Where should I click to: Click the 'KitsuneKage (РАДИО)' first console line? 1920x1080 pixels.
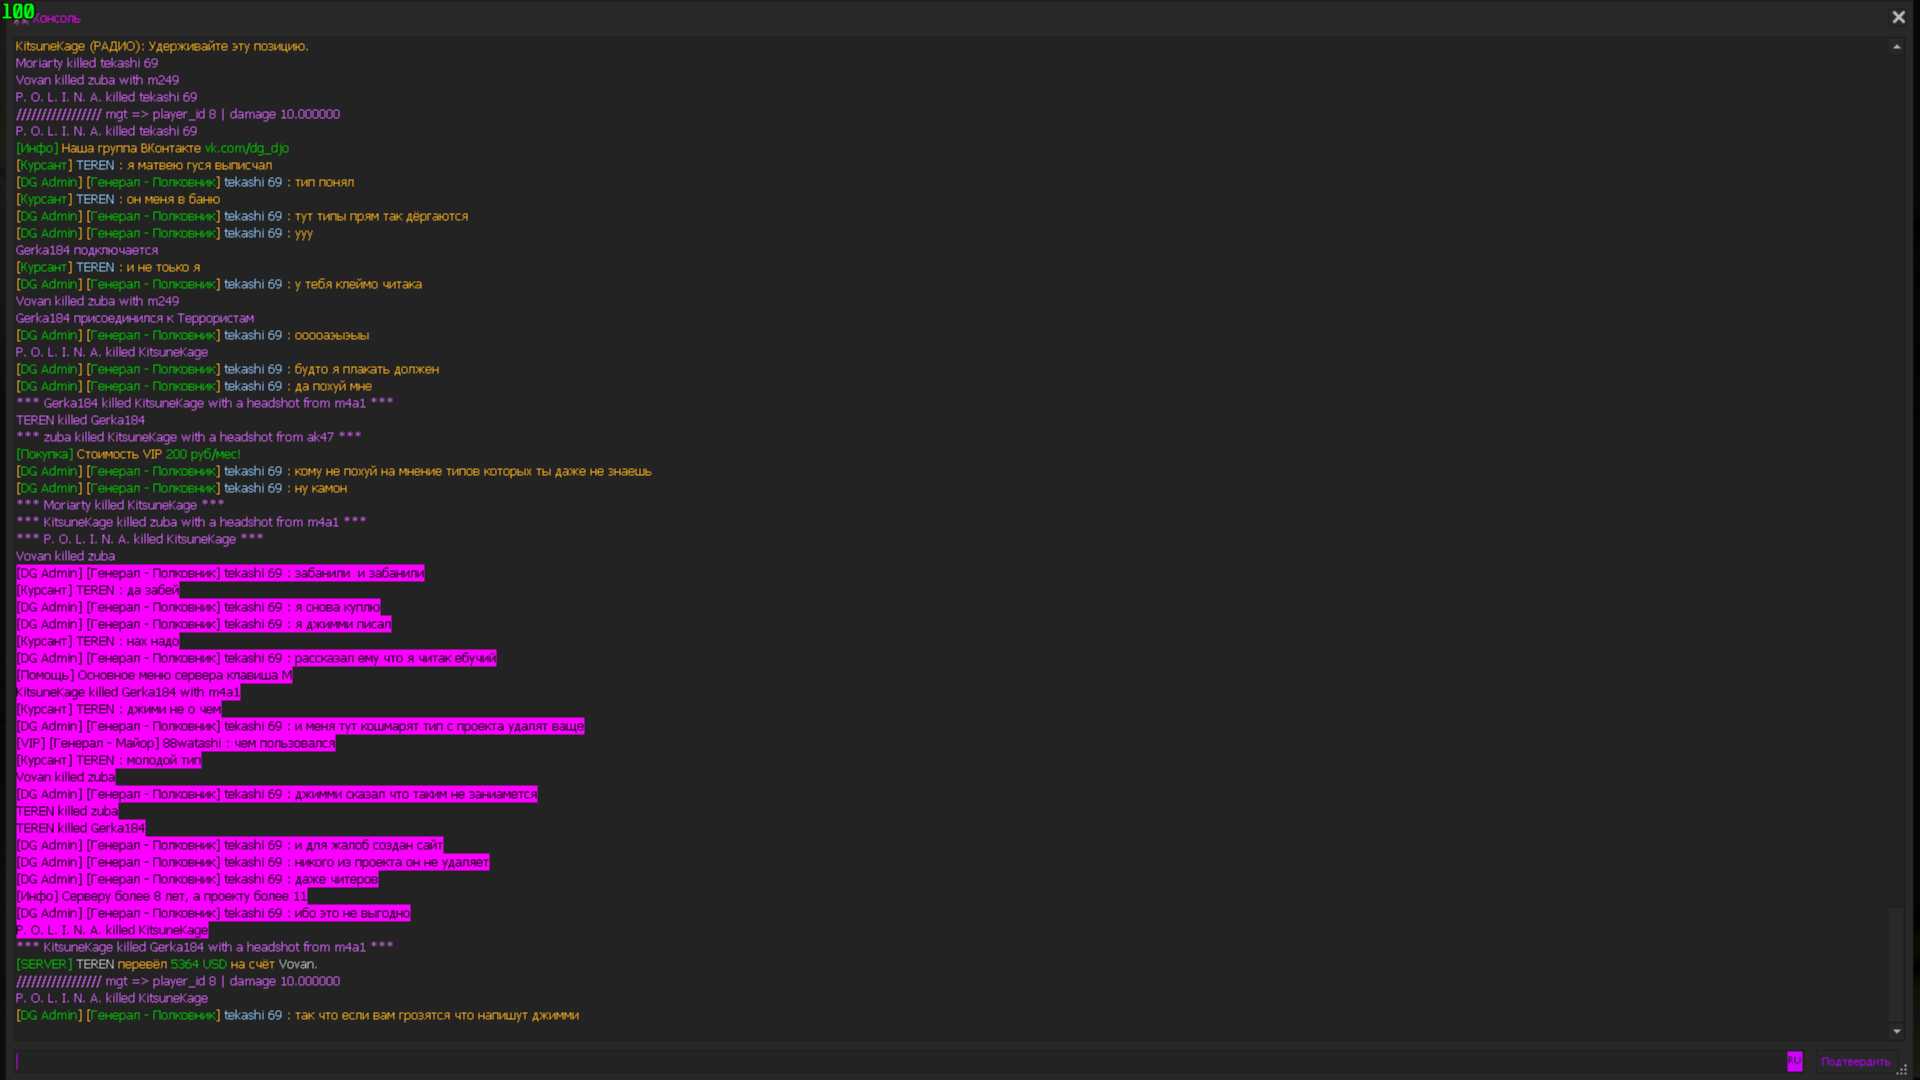[x=161, y=46]
